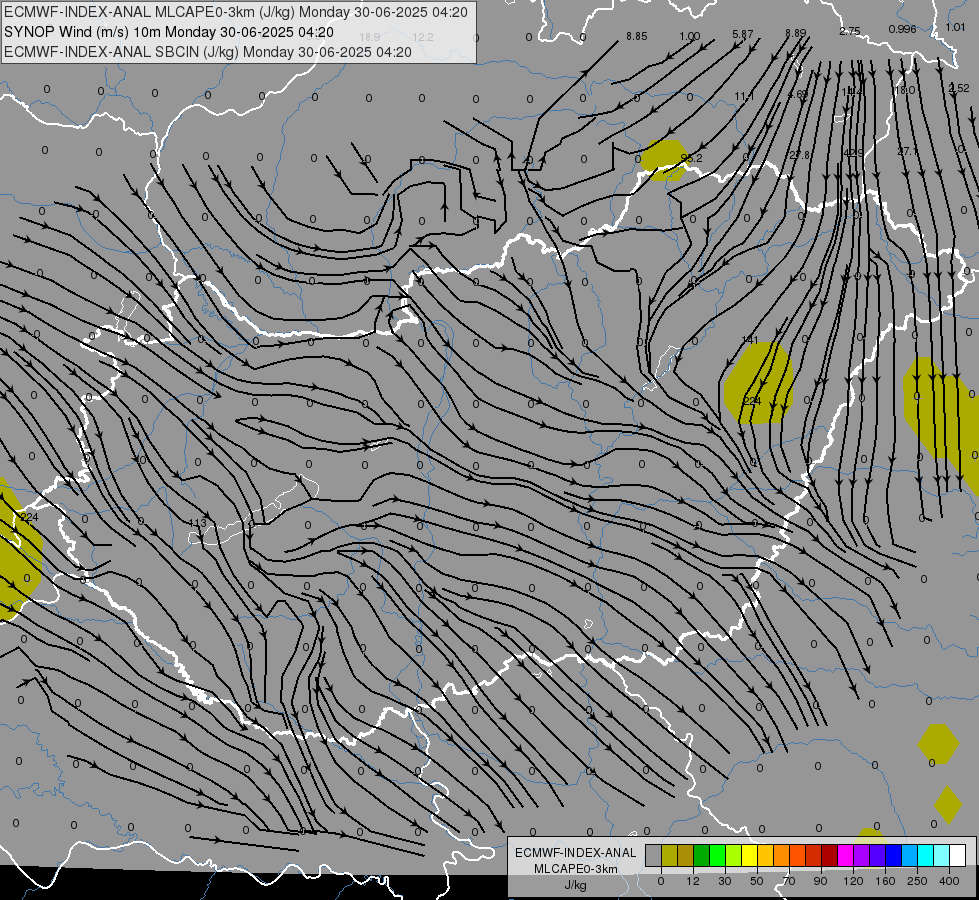Click the map value '5.87'
Screen dimensions: 979x900
point(743,34)
